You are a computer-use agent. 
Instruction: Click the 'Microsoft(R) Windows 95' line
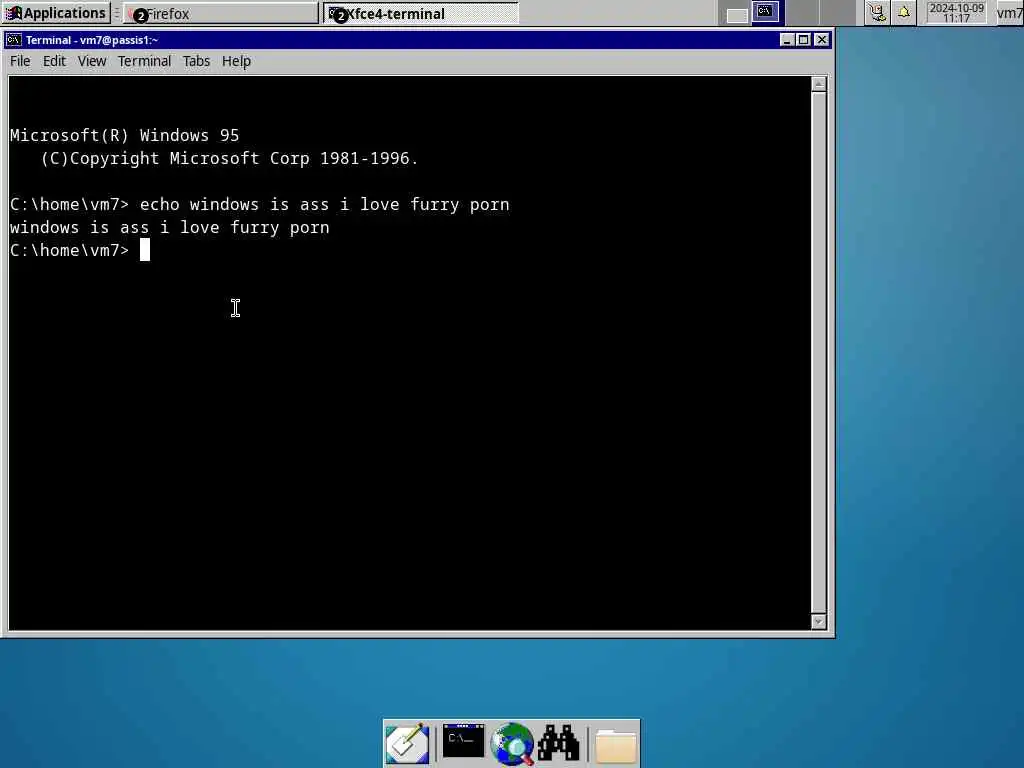click(124, 135)
